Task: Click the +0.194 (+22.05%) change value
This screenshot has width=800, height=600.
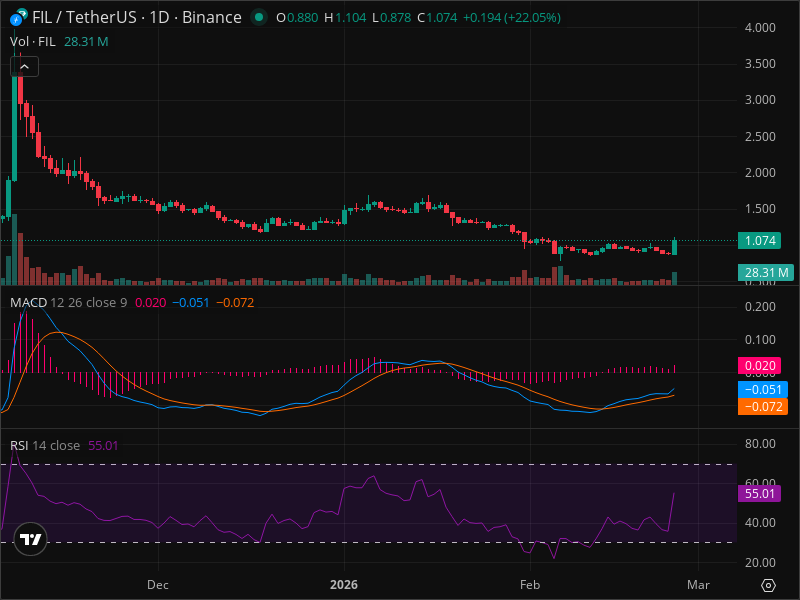Action: (512, 18)
